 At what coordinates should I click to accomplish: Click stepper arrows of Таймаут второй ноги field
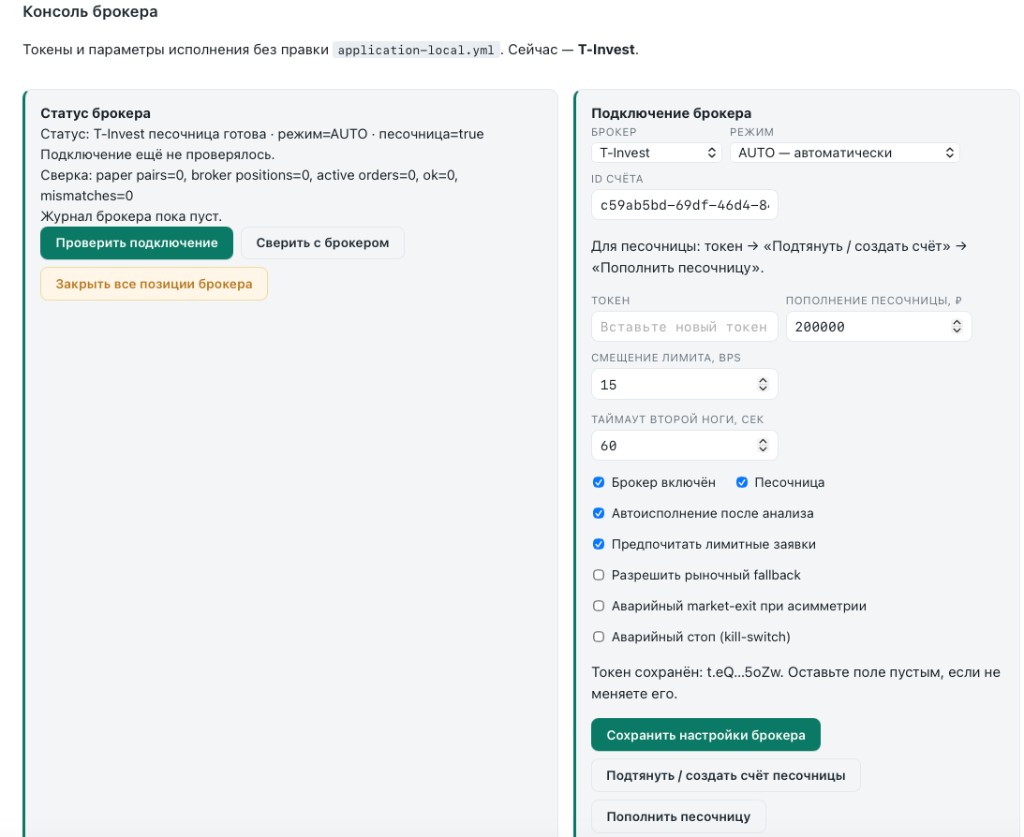pyautogui.click(x=763, y=445)
